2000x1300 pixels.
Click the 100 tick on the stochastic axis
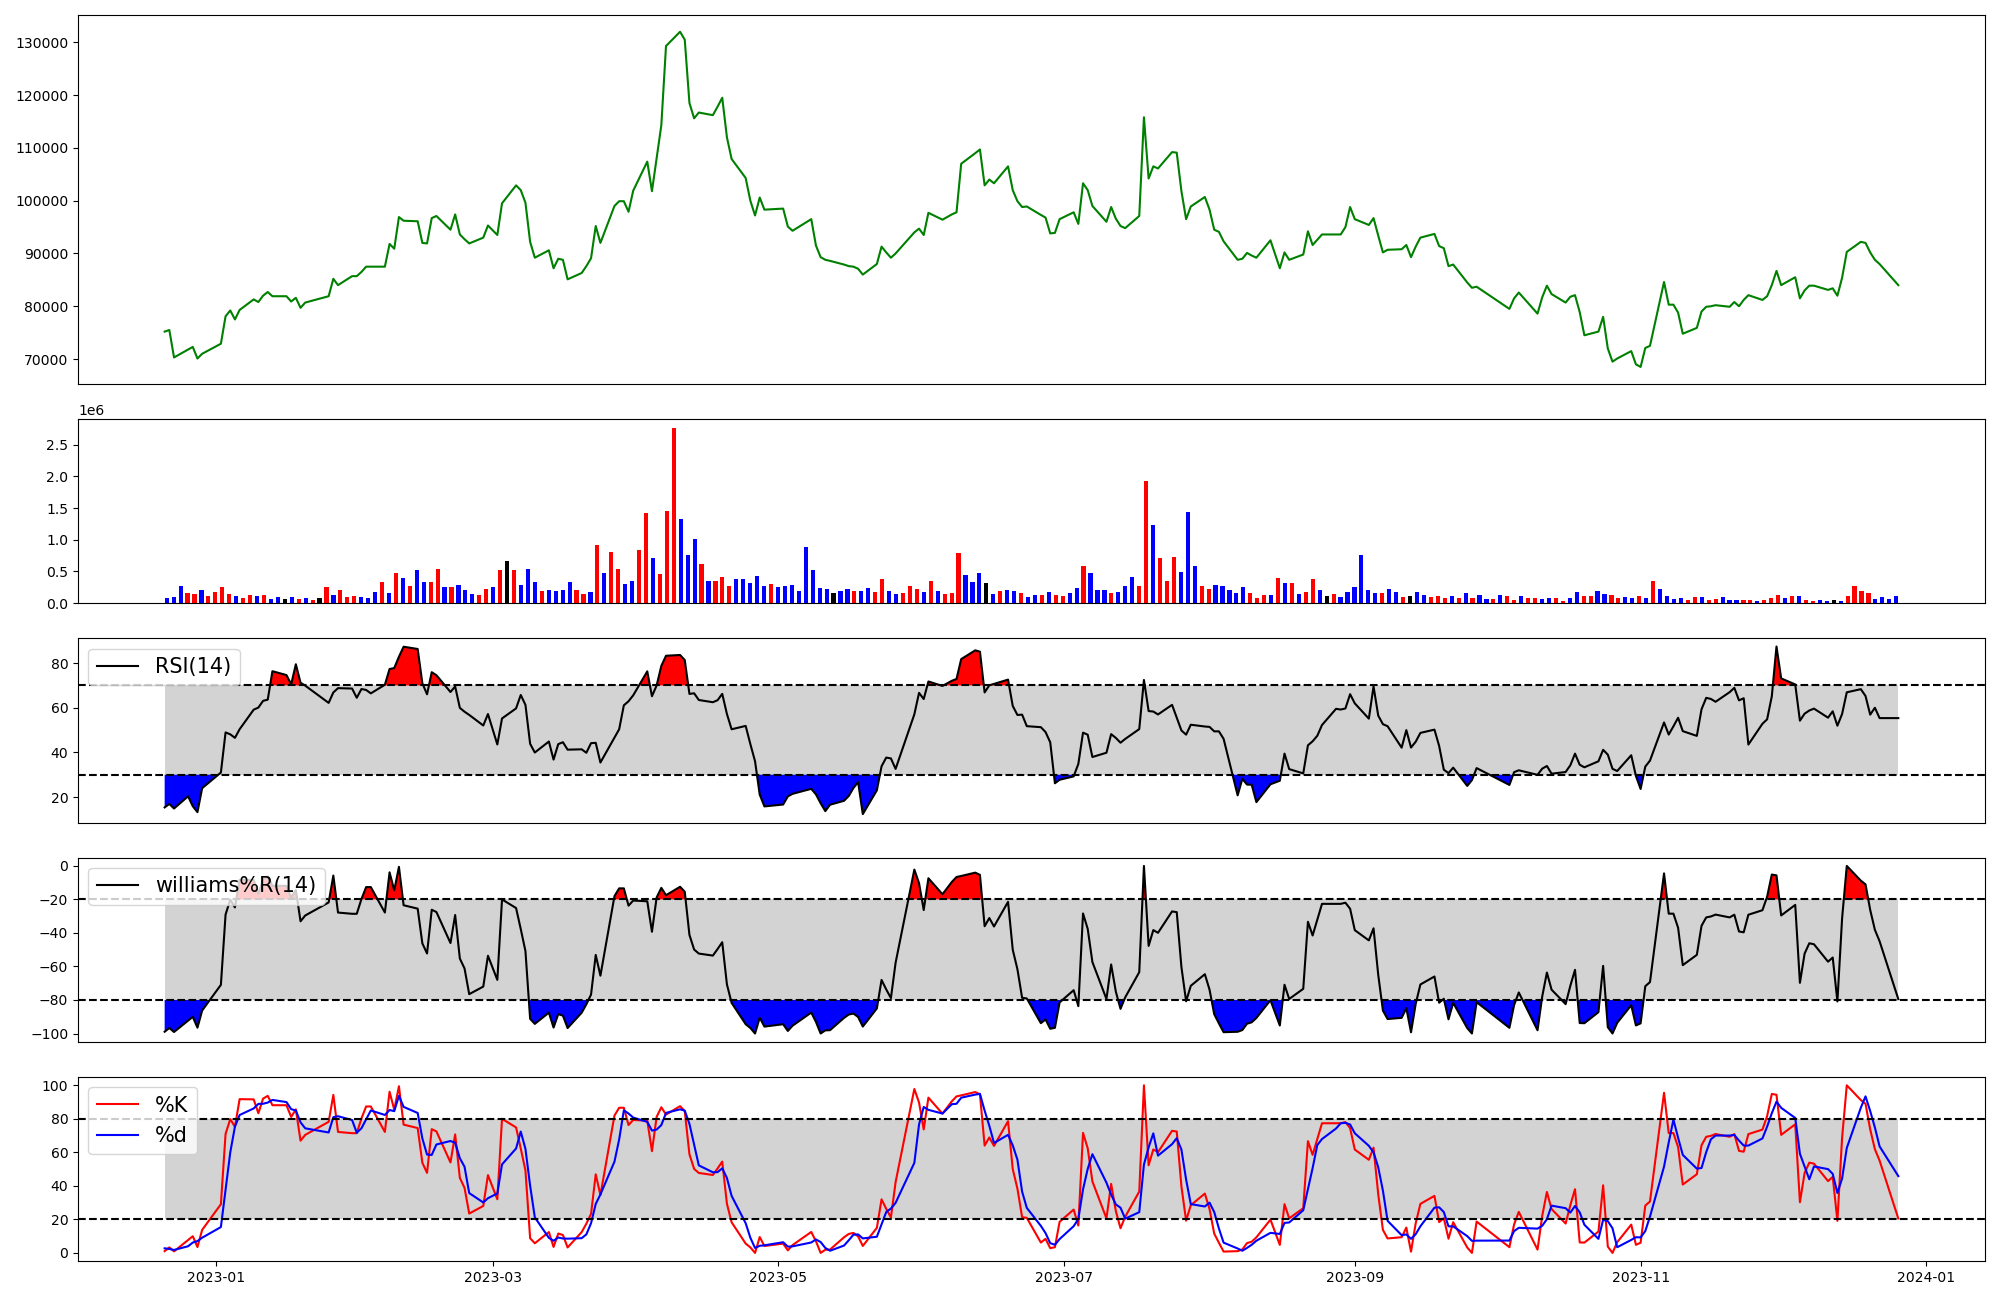pos(55,1086)
